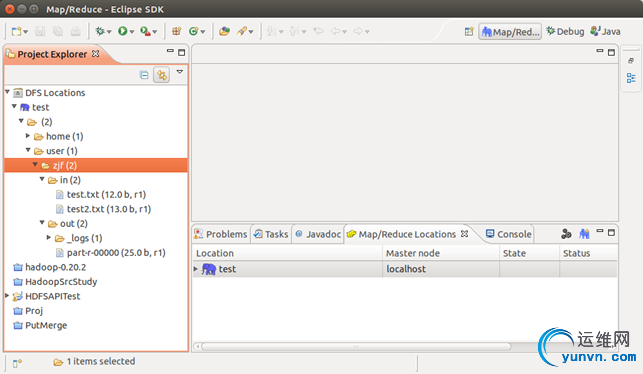Open the Javadoc tab
Image resolution: width=643 pixels, height=374 pixels.
point(318,234)
